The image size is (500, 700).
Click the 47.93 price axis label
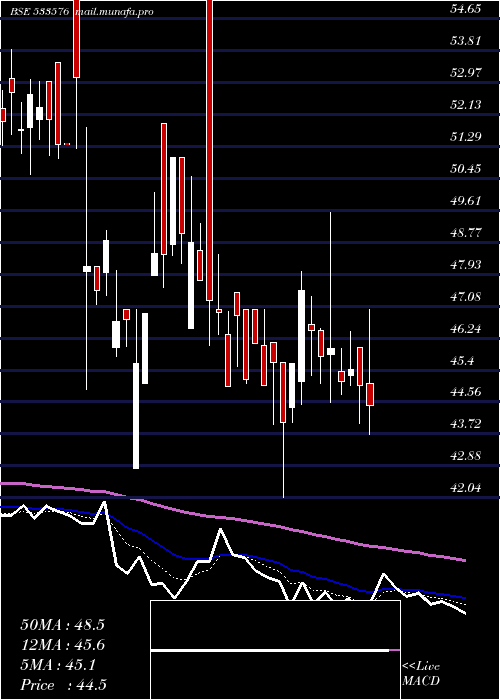[466, 265]
